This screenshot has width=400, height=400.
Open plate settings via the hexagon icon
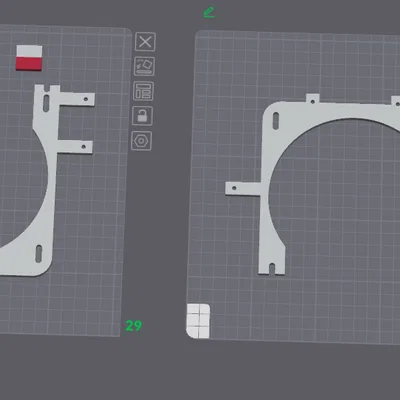pos(141,141)
